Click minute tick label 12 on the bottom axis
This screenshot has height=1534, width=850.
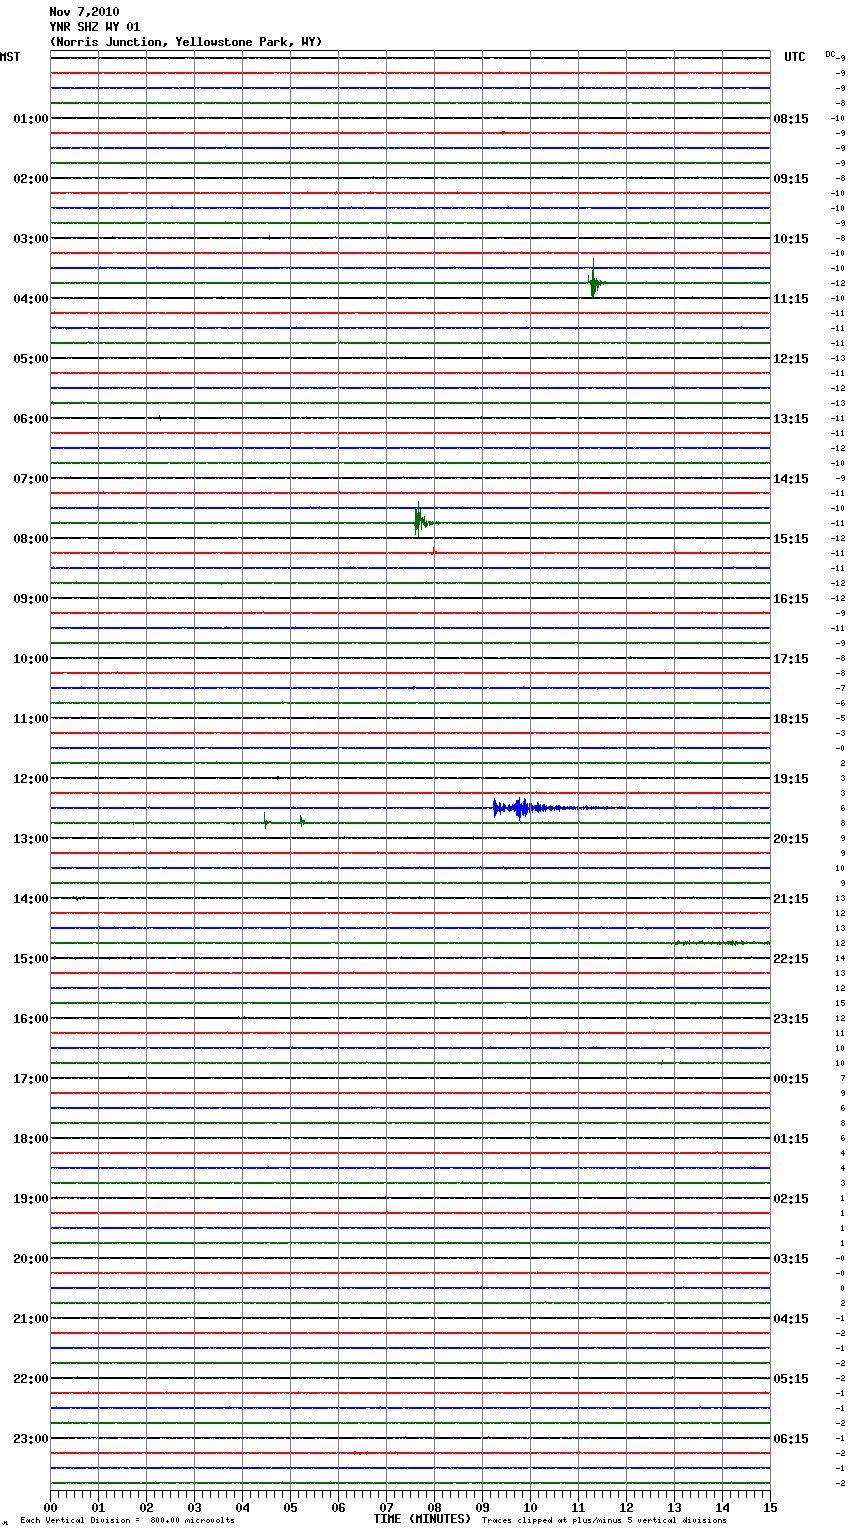click(626, 1507)
